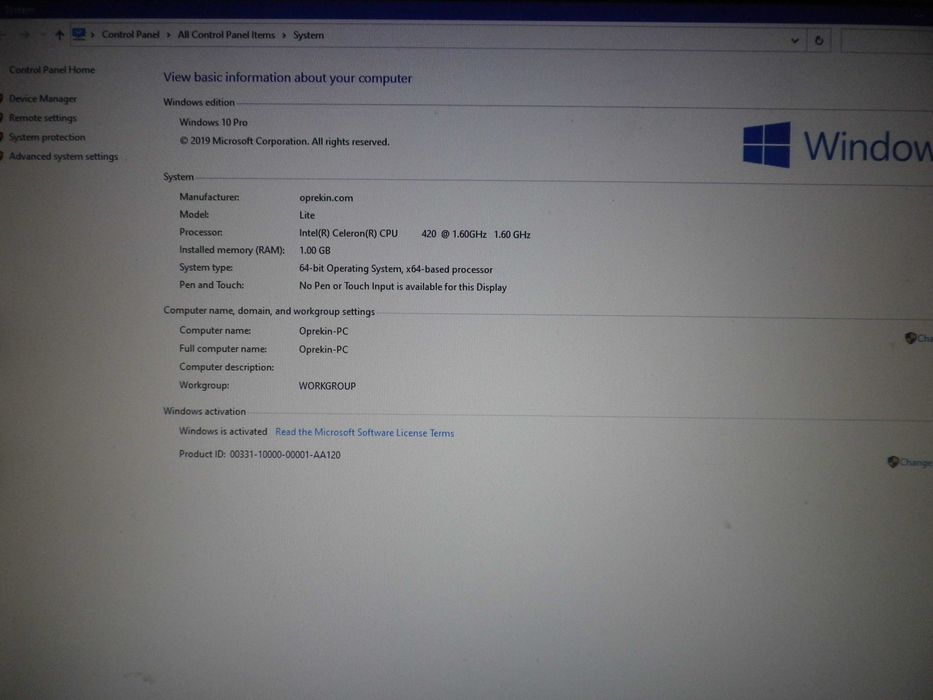The image size is (933, 700).
Task: Click the Up arrow navigation button
Action: point(59,35)
